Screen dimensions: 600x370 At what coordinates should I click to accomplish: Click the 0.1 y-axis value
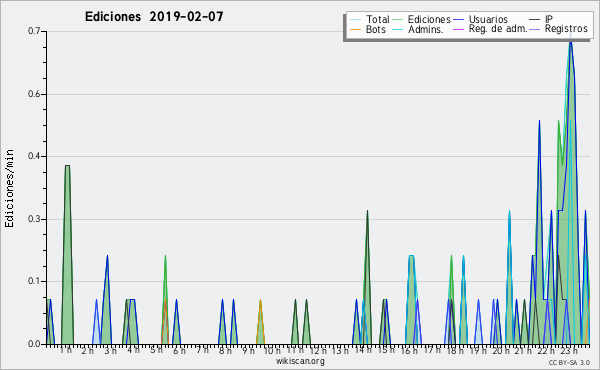pos(34,281)
